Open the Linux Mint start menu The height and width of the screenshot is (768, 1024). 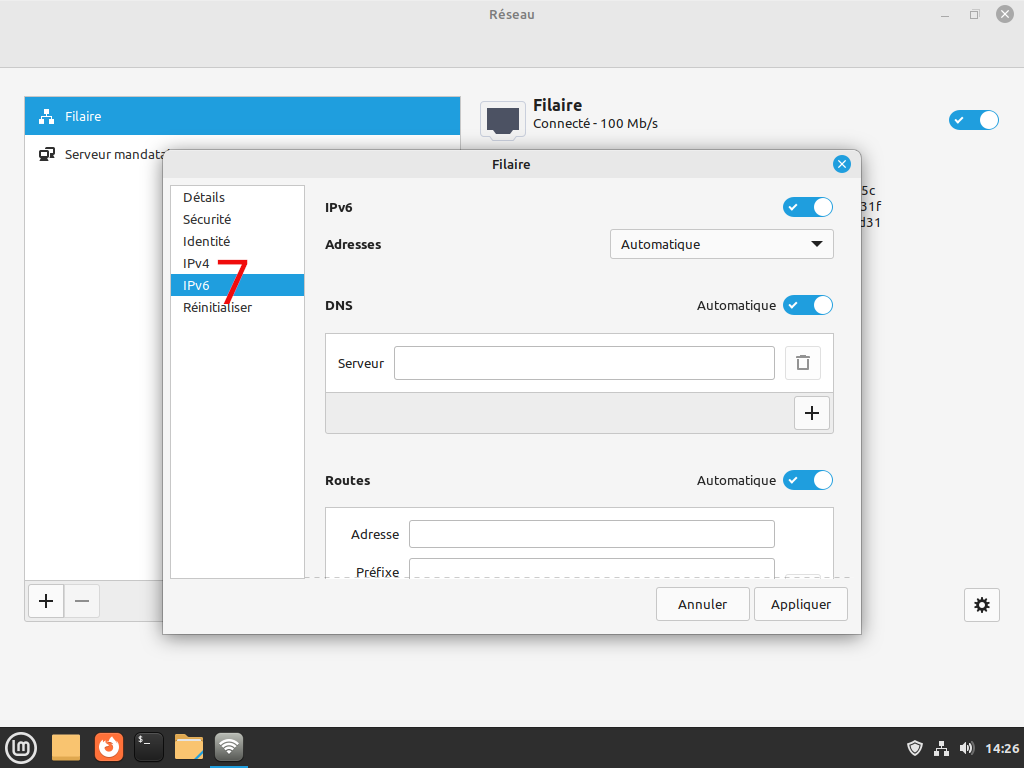(21, 746)
